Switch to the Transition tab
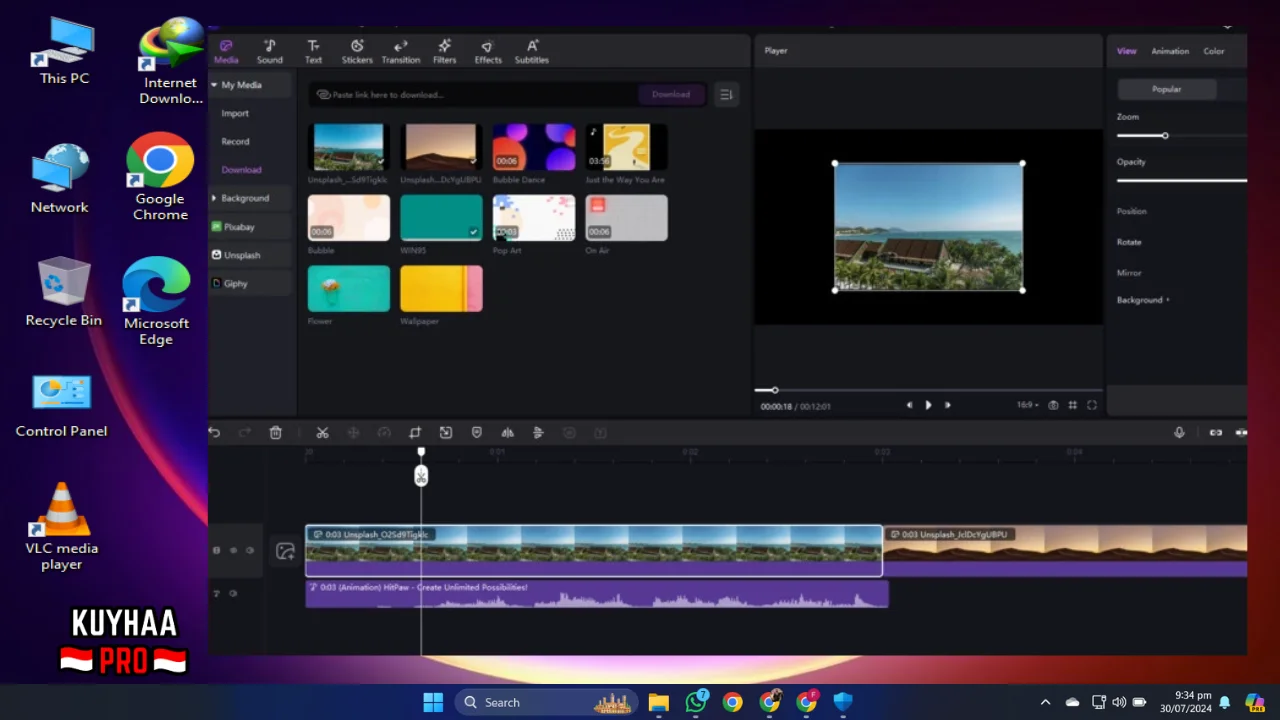The height and width of the screenshot is (720, 1280). pyautogui.click(x=400, y=51)
